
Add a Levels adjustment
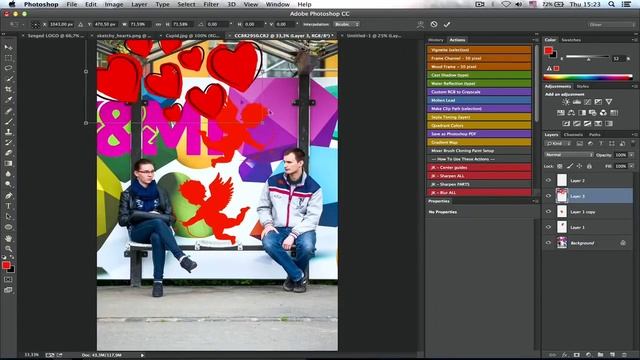point(576,102)
